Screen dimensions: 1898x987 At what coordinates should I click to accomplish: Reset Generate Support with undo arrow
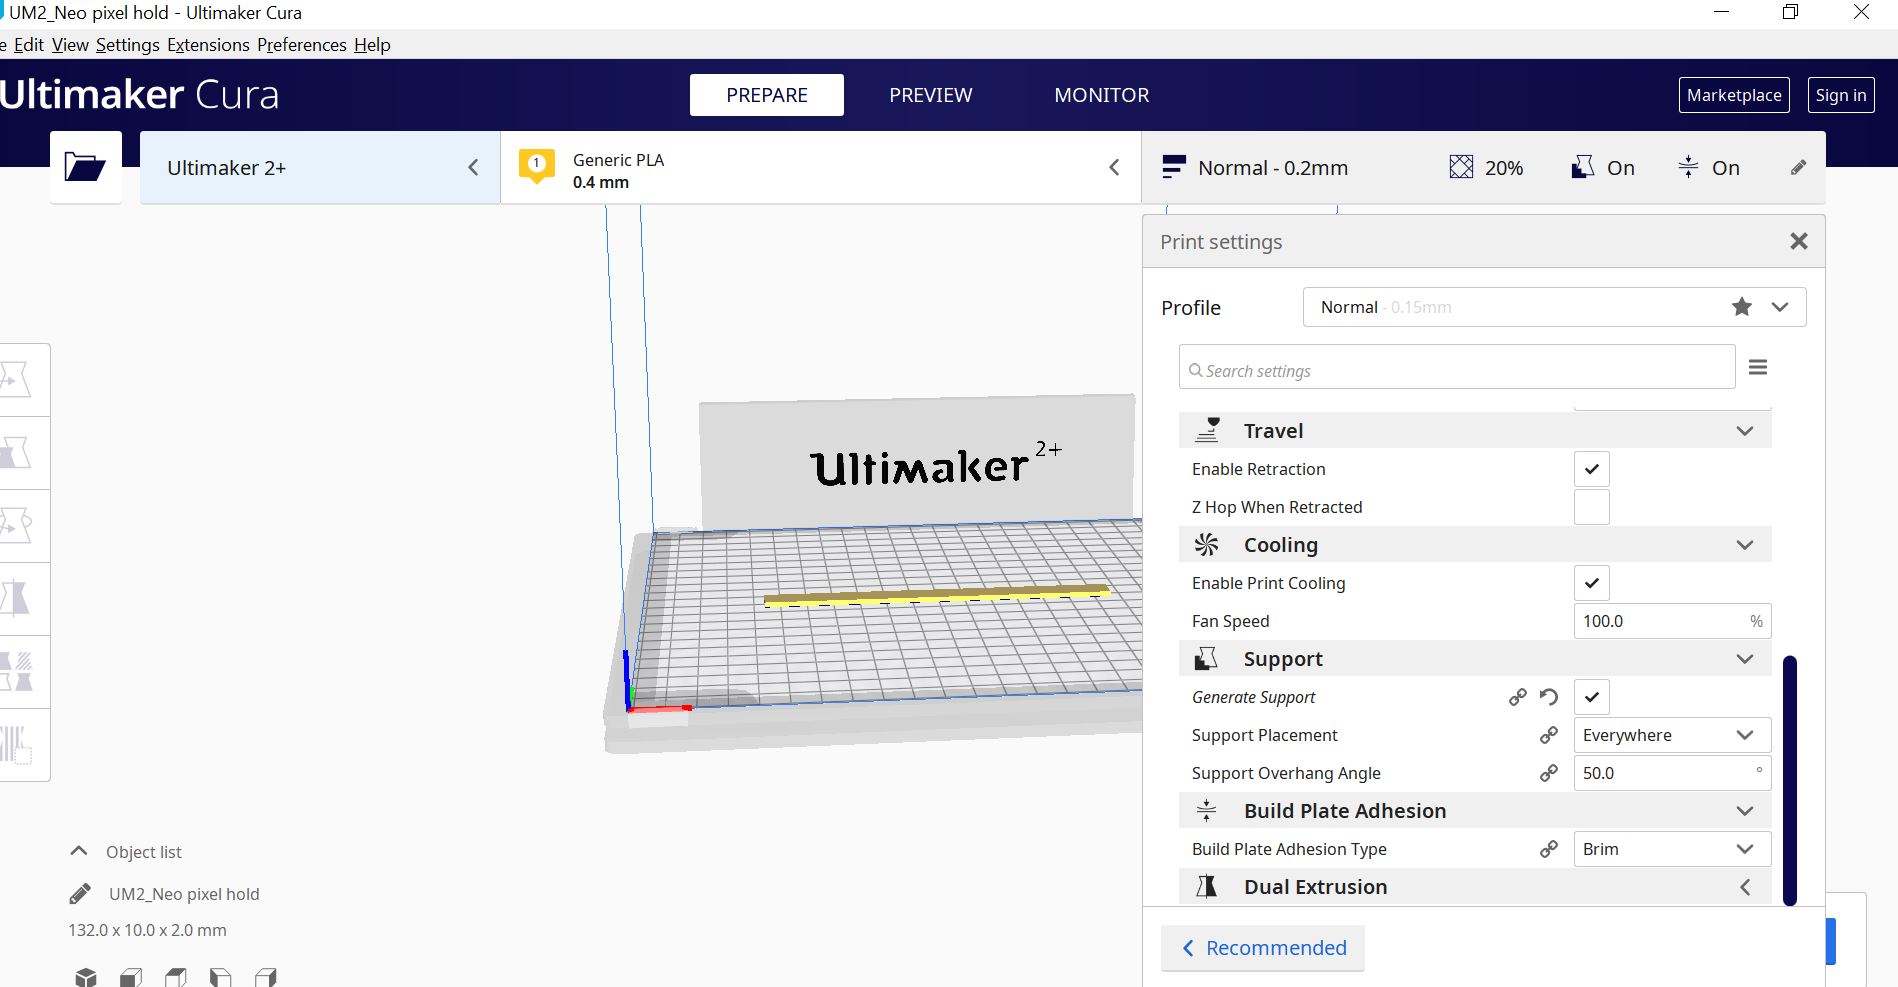click(x=1549, y=697)
